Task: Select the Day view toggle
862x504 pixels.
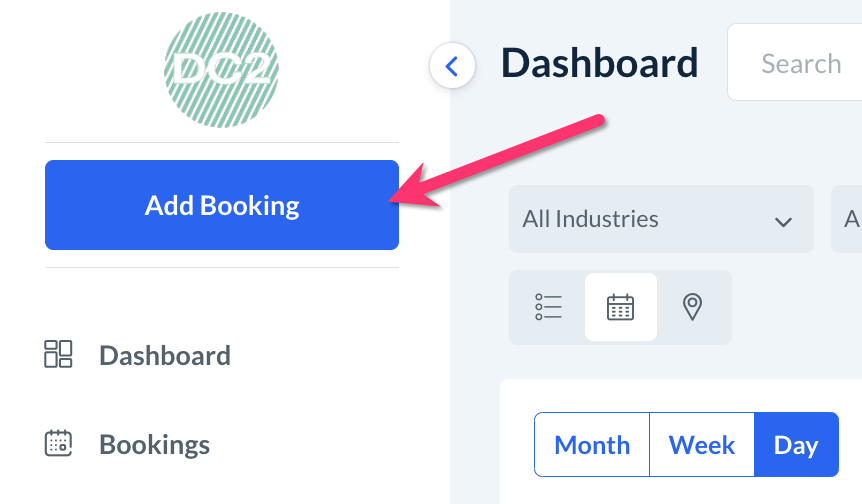Action: coord(796,445)
